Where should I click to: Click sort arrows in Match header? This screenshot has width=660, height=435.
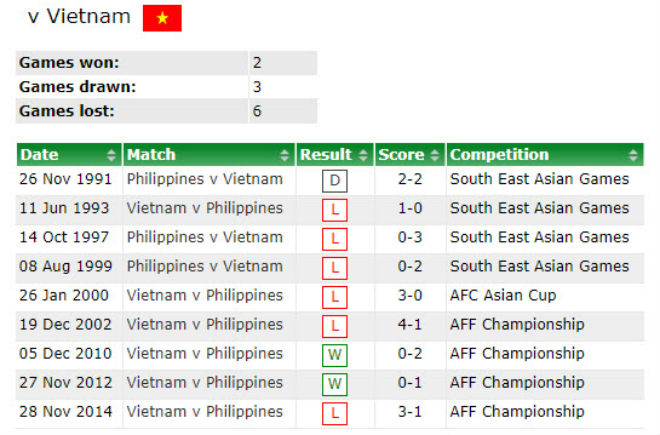click(x=285, y=155)
